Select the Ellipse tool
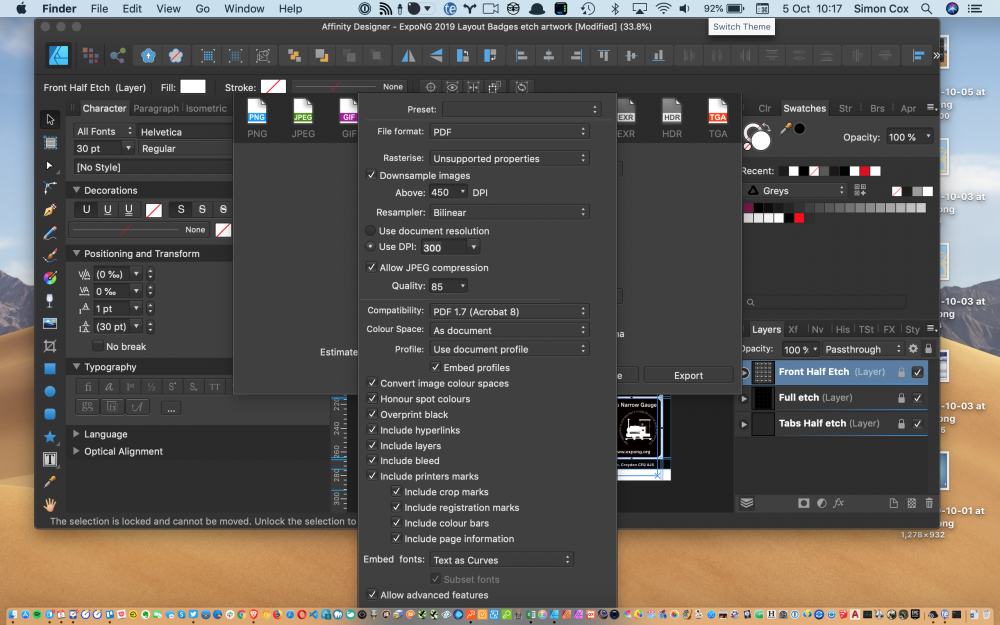1000x625 pixels. click(x=51, y=391)
